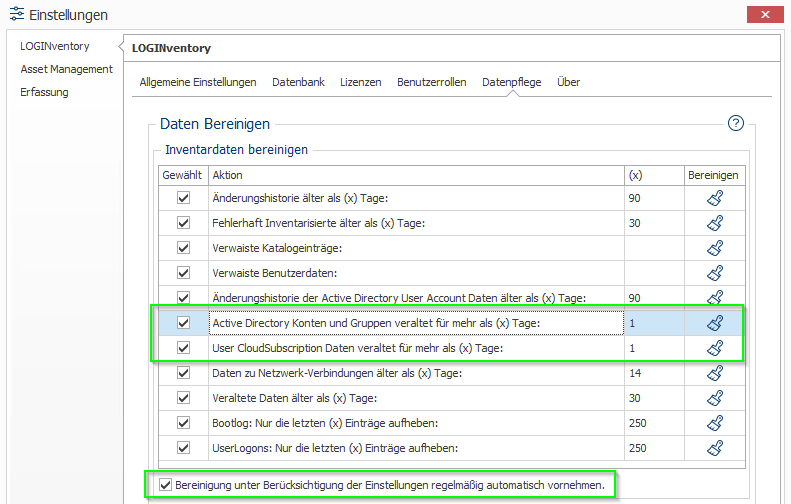Image resolution: width=791 pixels, height=504 pixels.
Task: Toggle Active Directory User Account history checkbox
Action: [x=183, y=298]
